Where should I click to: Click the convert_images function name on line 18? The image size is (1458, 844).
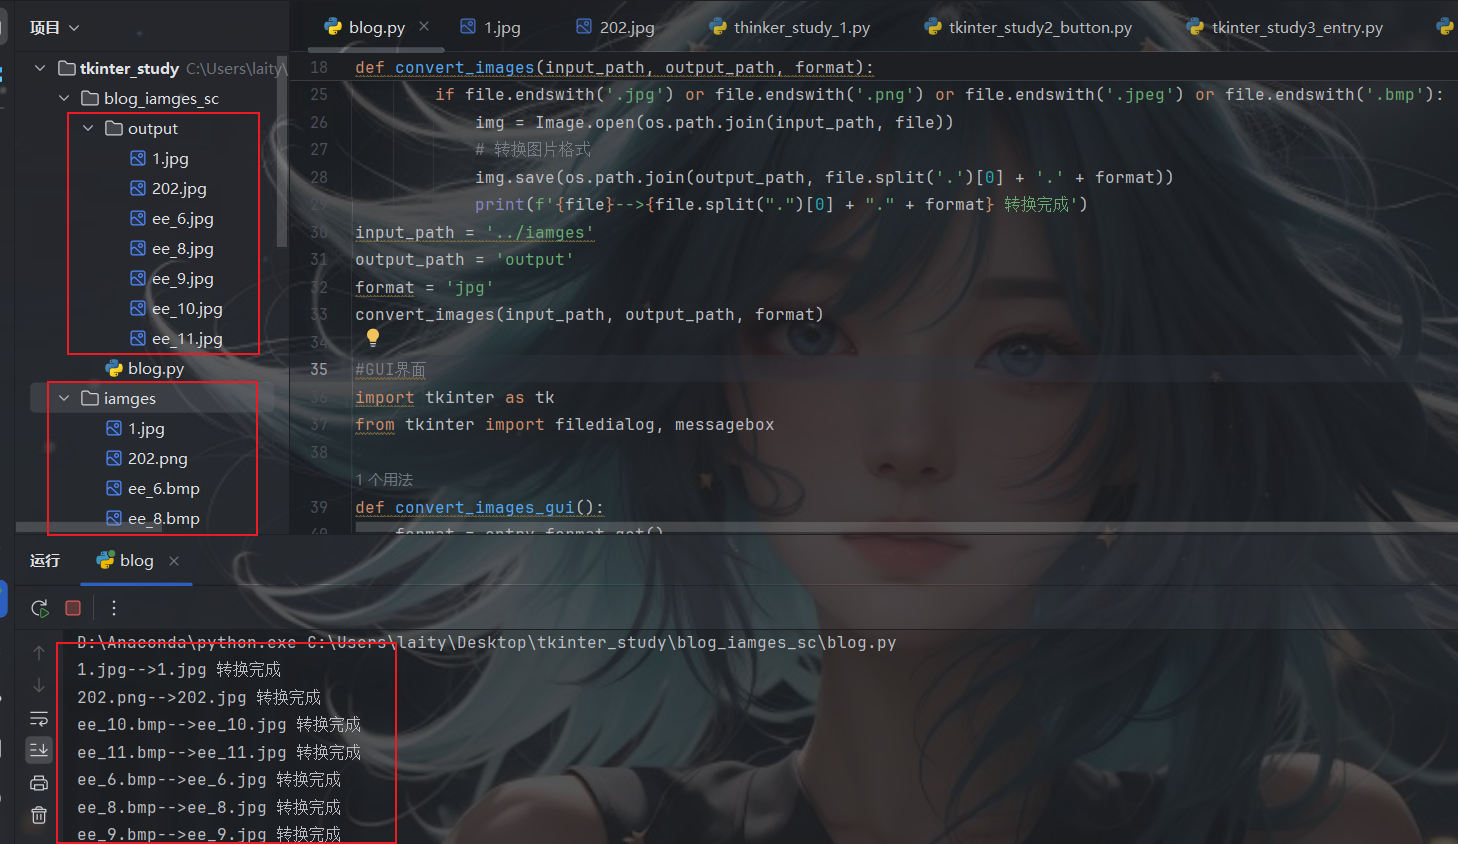coord(465,67)
